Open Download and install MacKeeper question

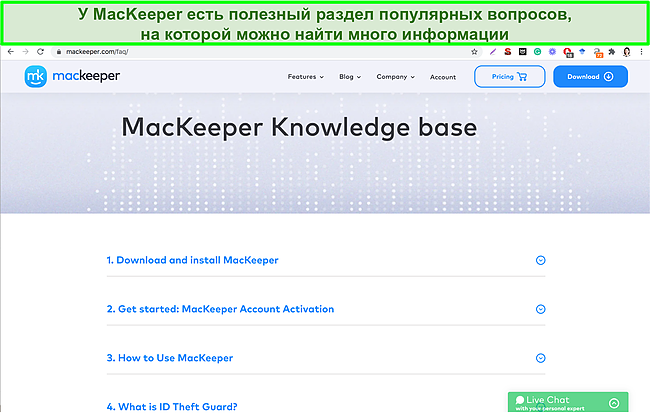pyautogui.click(x=192, y=260)
